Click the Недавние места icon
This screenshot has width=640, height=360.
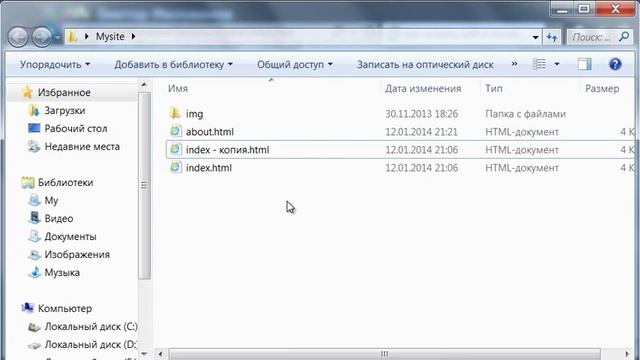tap(34, 146)
